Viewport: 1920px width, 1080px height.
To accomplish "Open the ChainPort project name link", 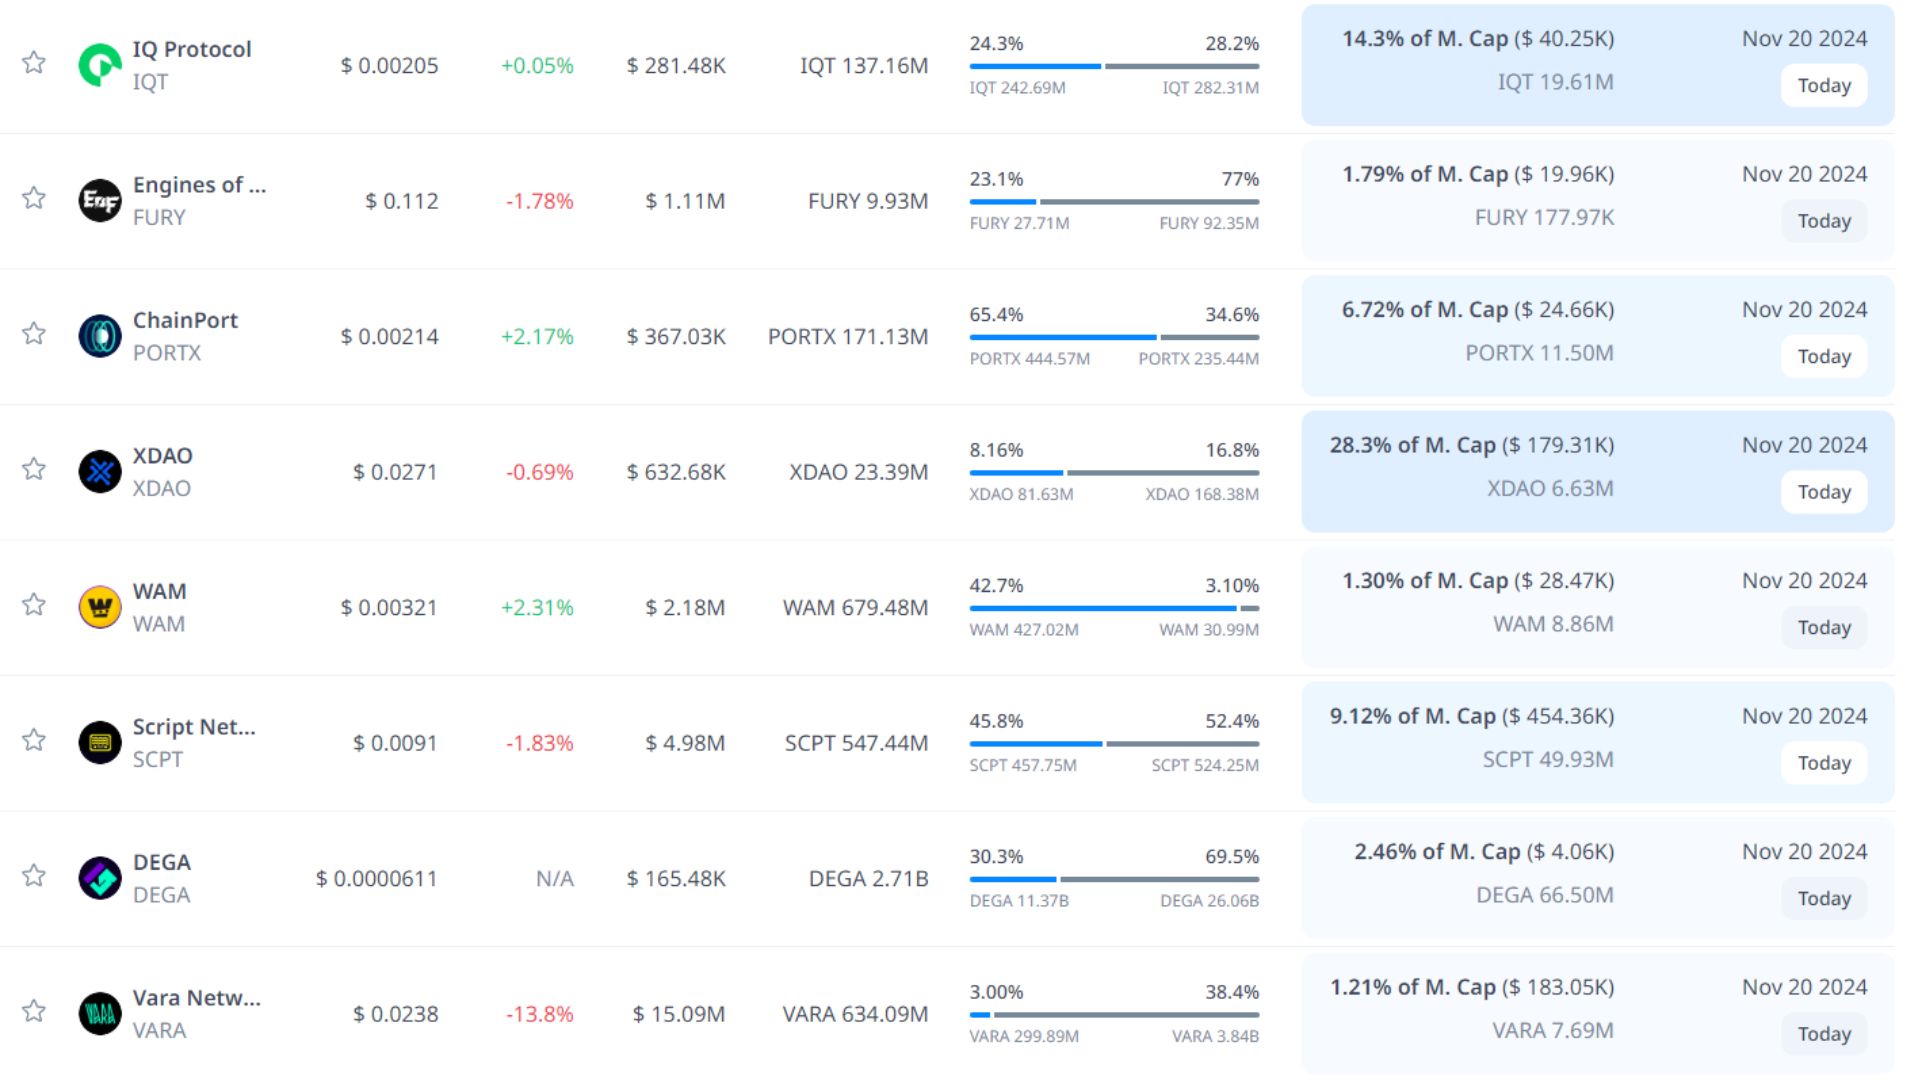I will [x=185, y=320].
